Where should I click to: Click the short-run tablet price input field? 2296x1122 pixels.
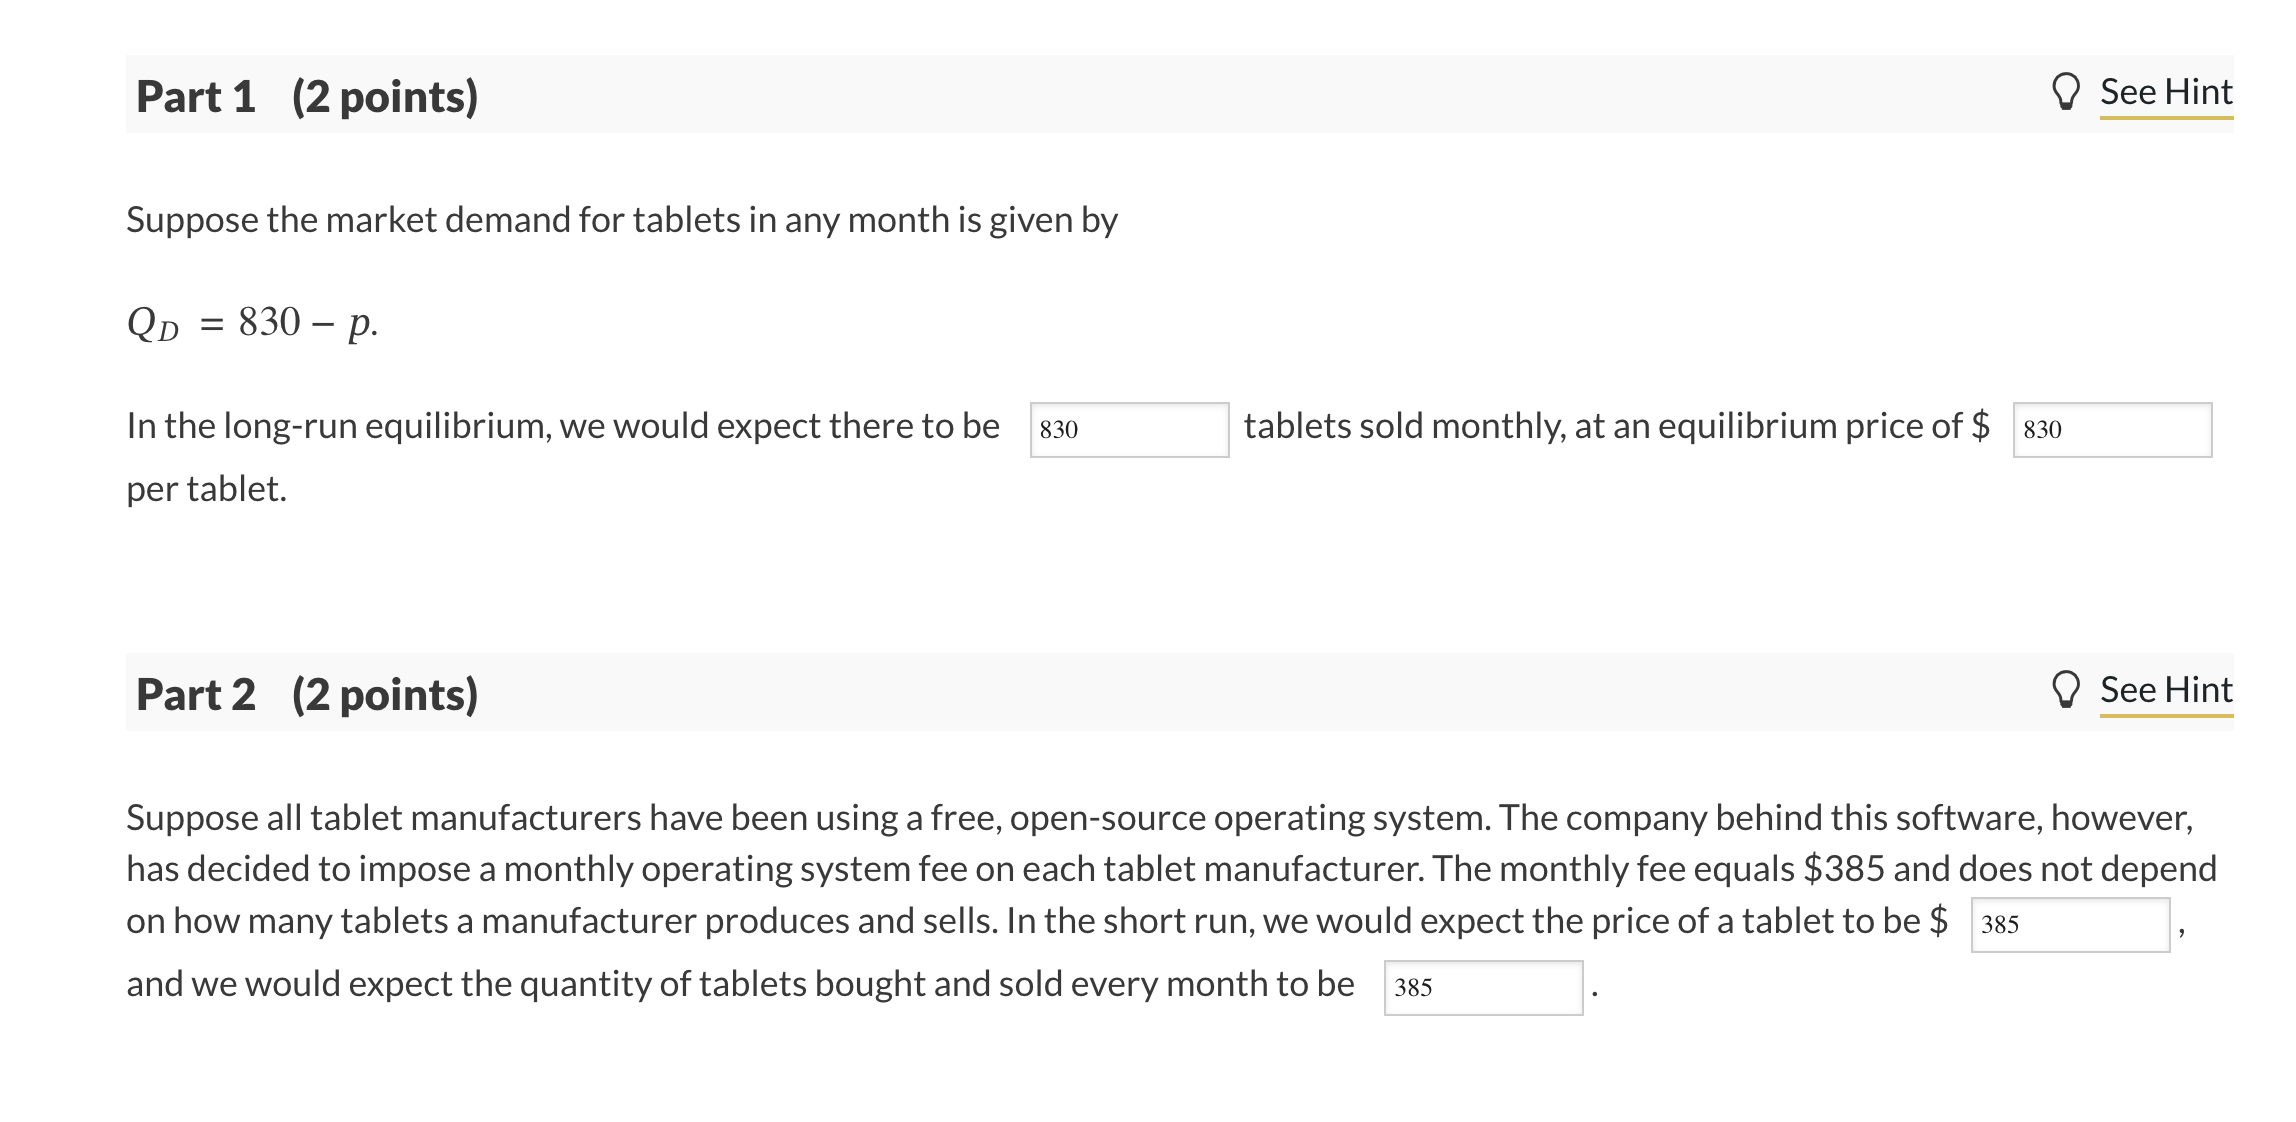point(2070,925)
